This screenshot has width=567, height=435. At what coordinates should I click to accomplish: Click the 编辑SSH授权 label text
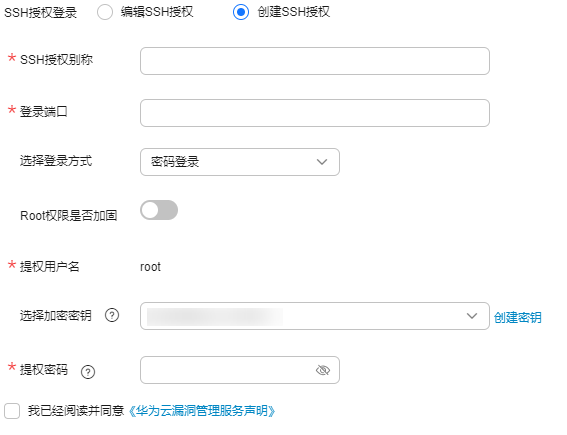point(157,12)
